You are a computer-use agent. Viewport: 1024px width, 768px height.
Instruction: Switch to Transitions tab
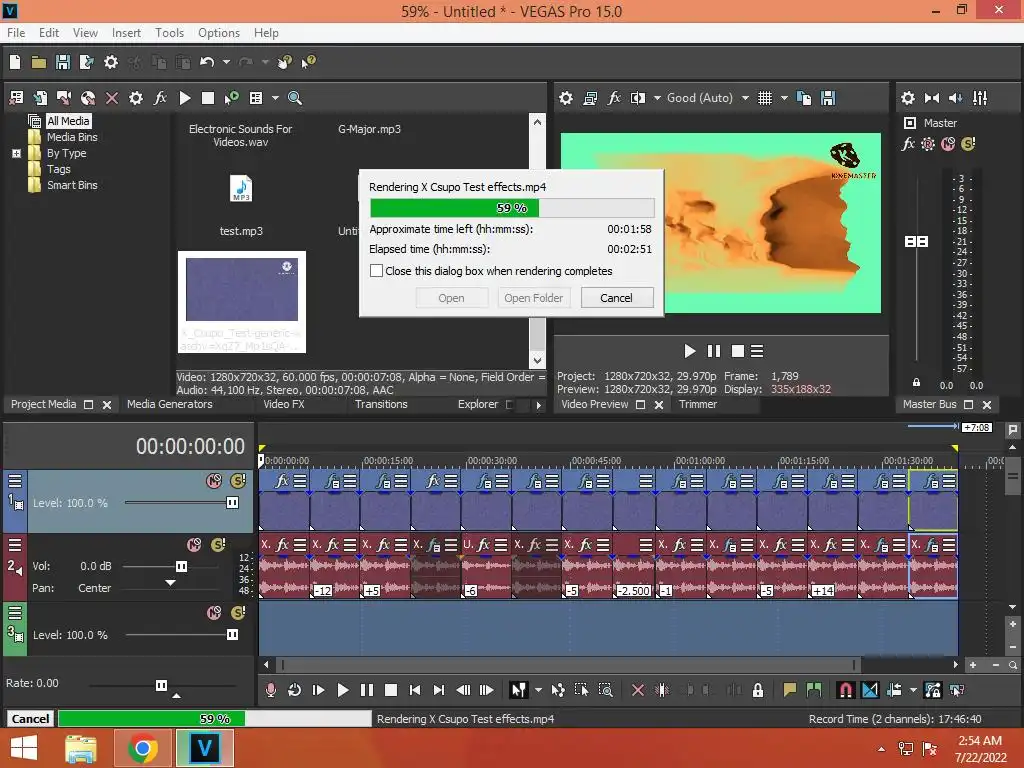coord(381,404)
